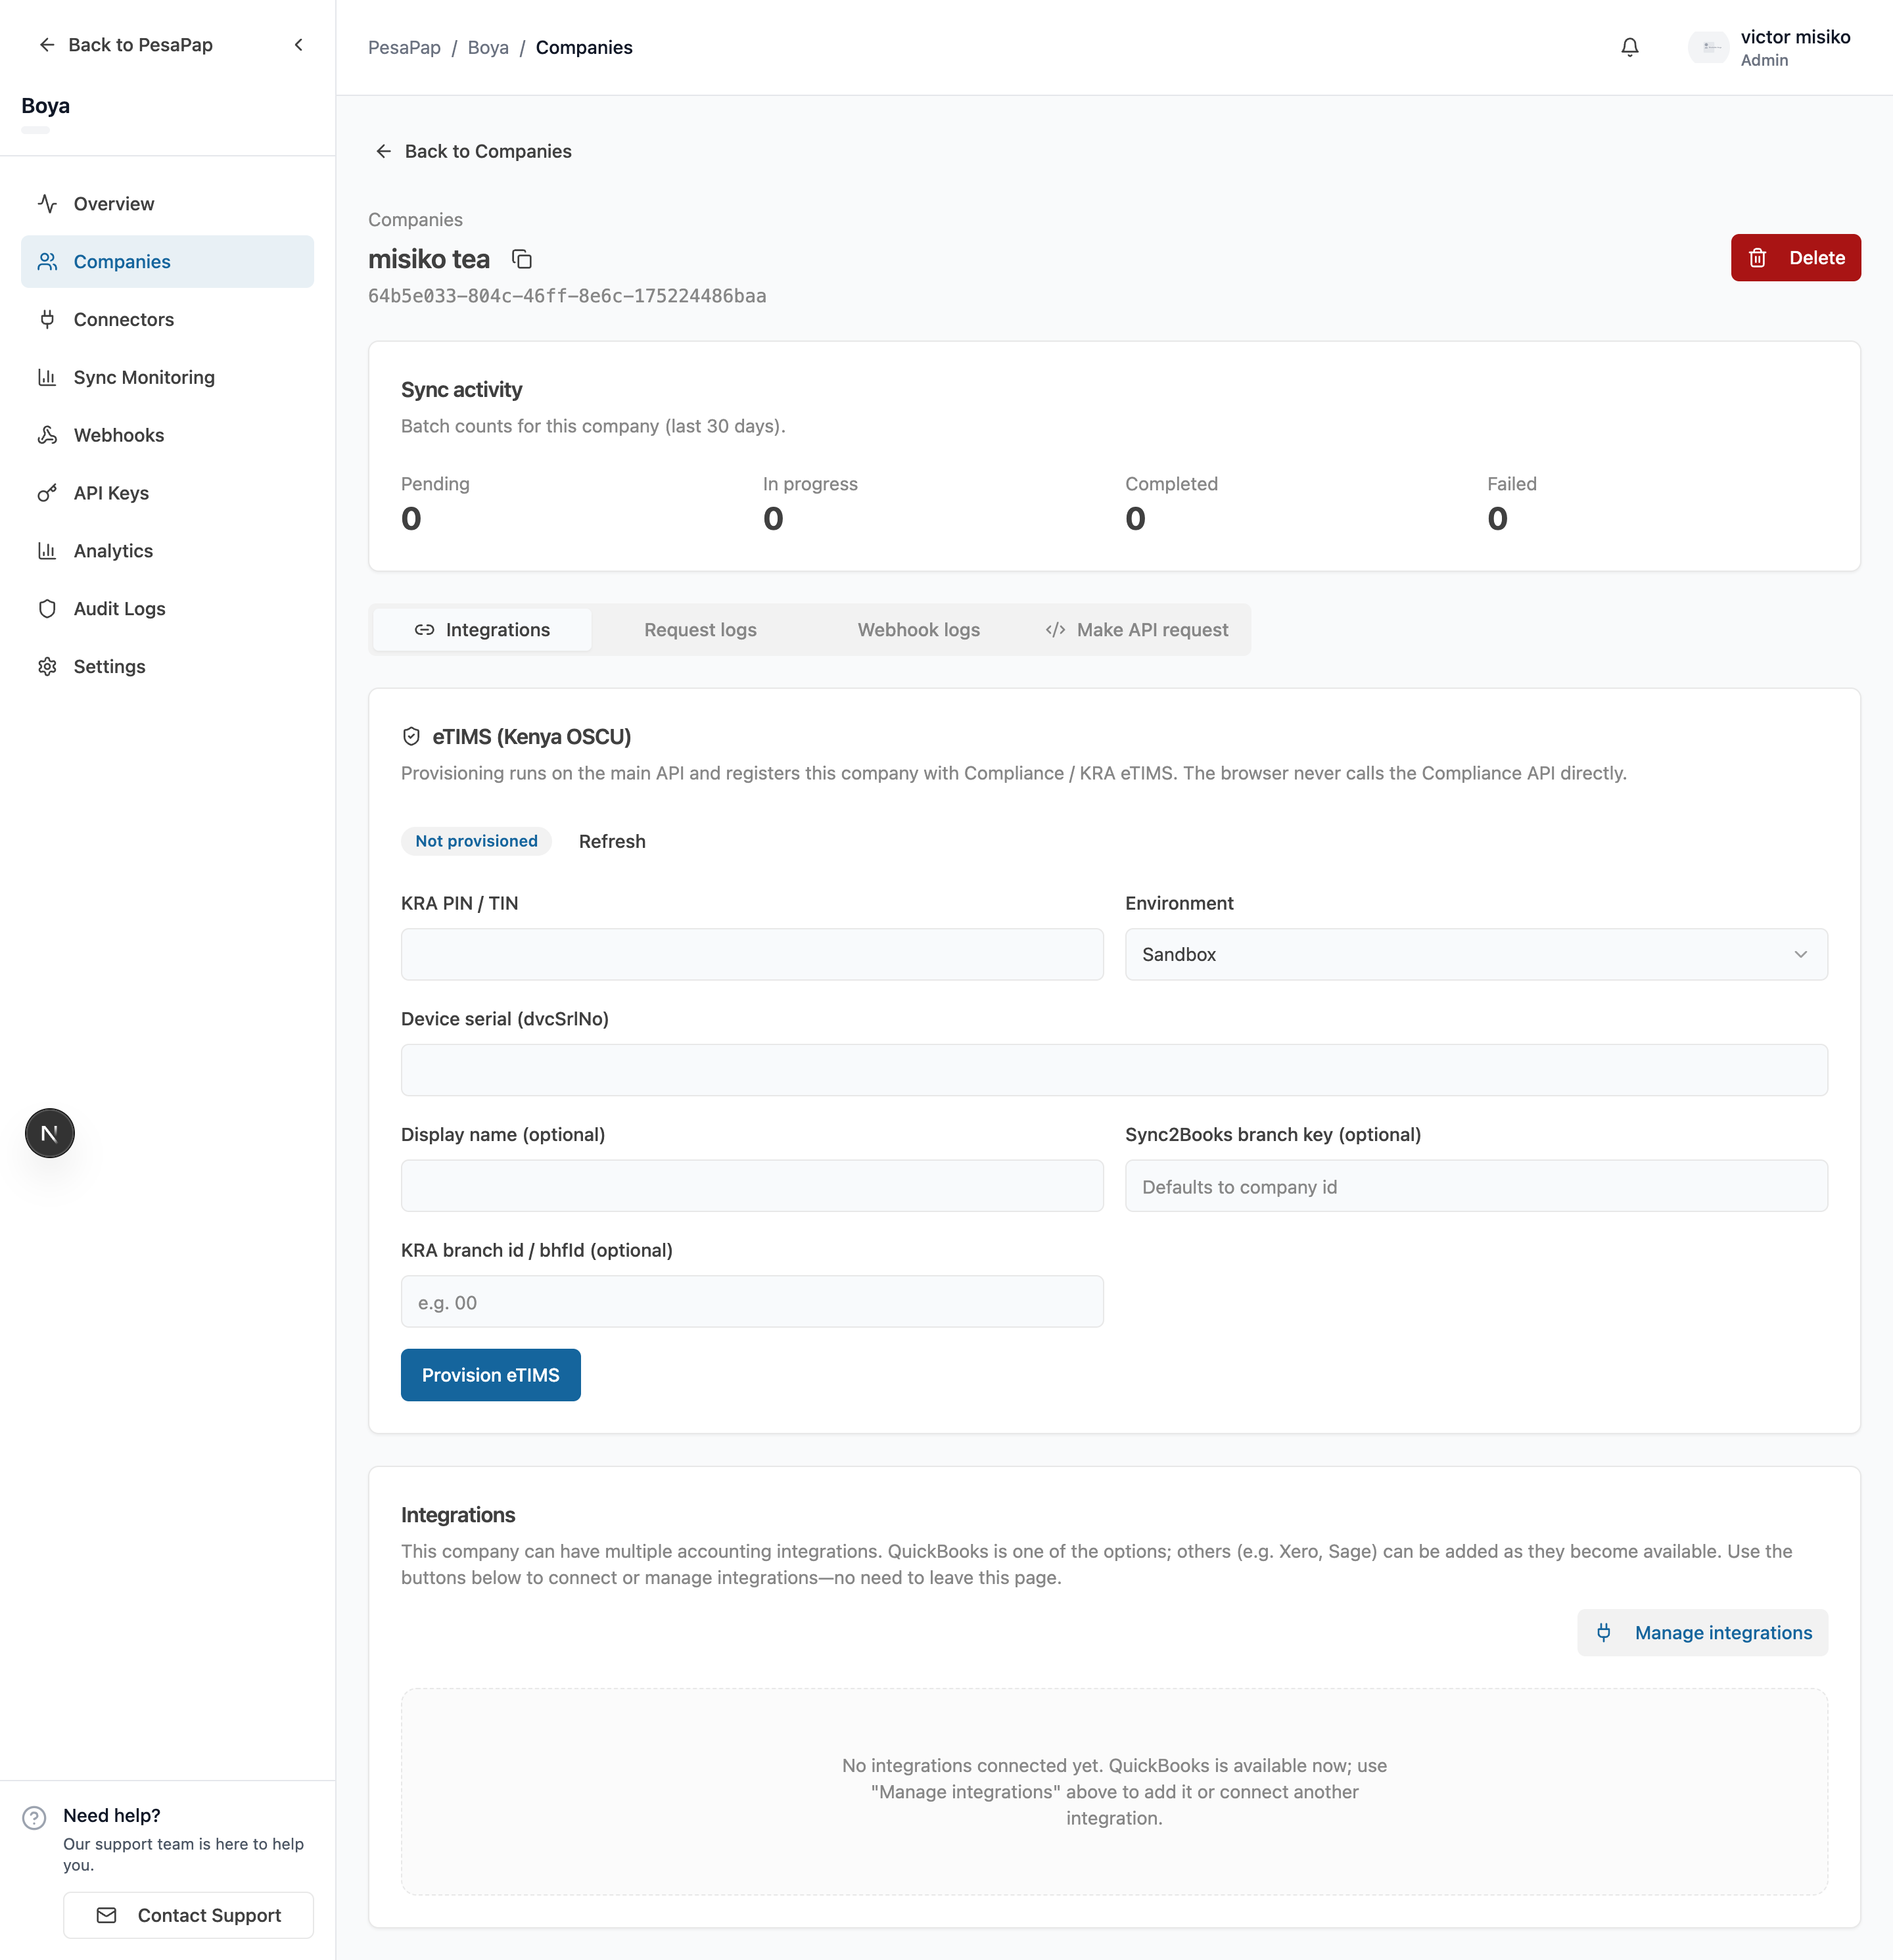Click the Failed batch count

click(1497, 519)
